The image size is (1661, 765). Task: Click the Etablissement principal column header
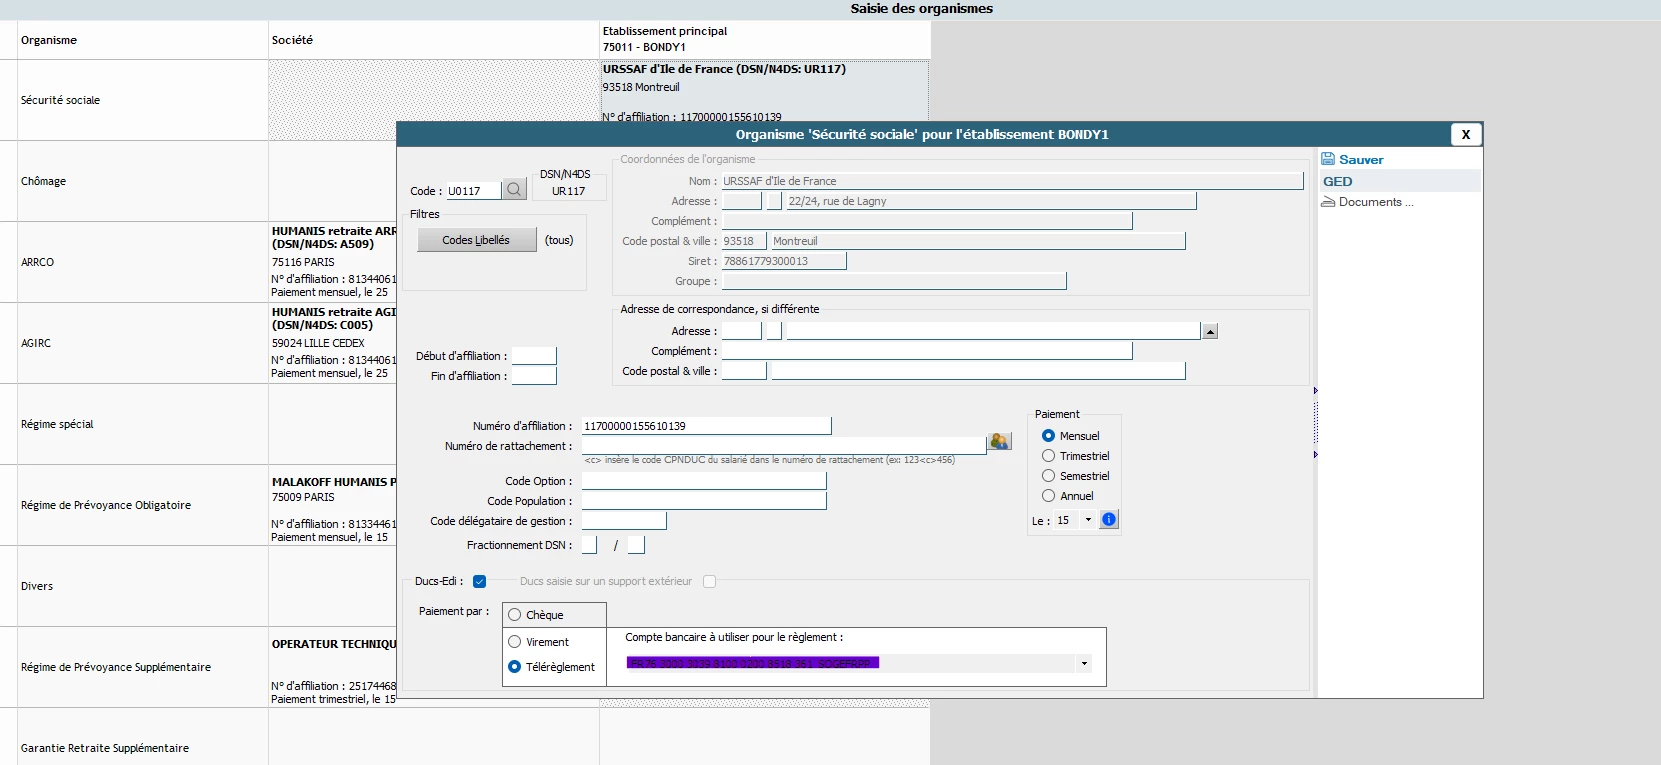pyautogui.click(x=765, y=40)
